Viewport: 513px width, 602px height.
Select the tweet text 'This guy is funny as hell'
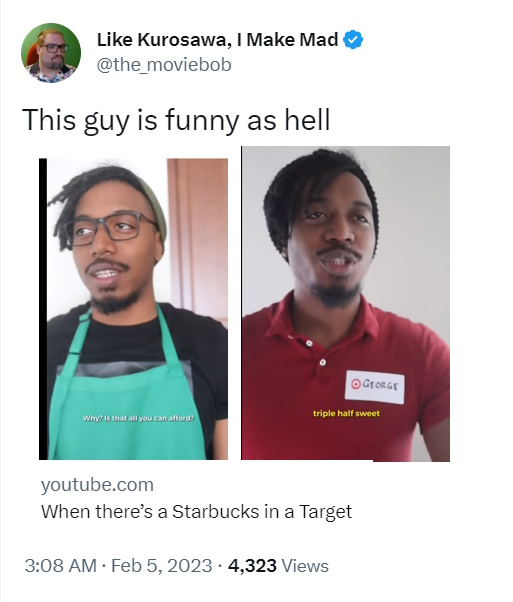(176, 120)
